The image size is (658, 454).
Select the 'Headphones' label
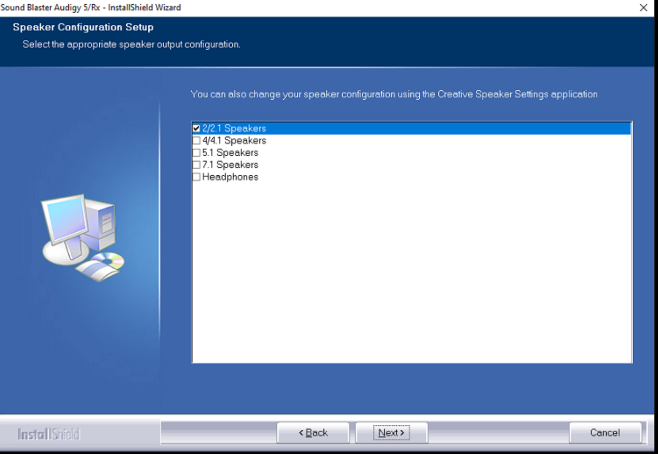pyautogui.click(x=230, y=177)
